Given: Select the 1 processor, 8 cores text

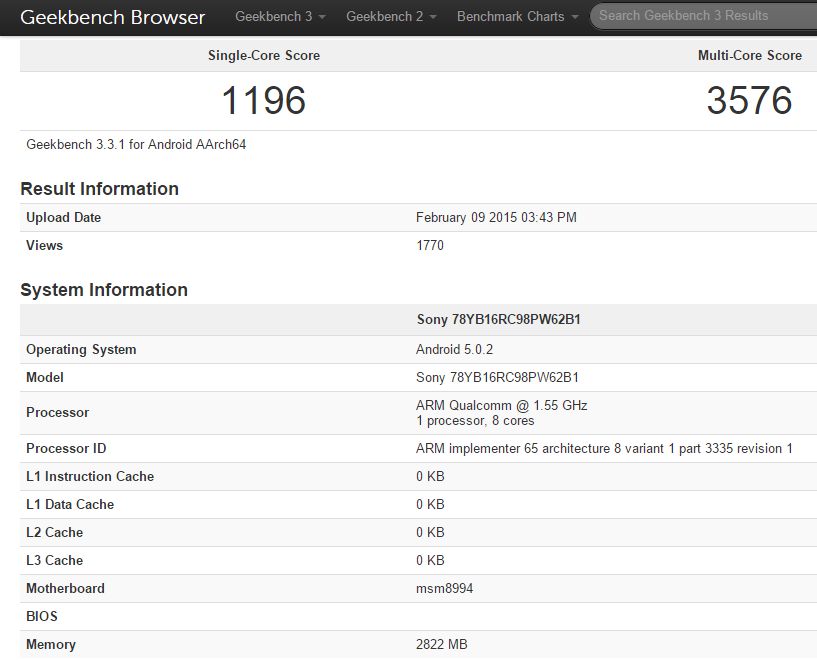Looking at the screenshot, I should 475,420.
